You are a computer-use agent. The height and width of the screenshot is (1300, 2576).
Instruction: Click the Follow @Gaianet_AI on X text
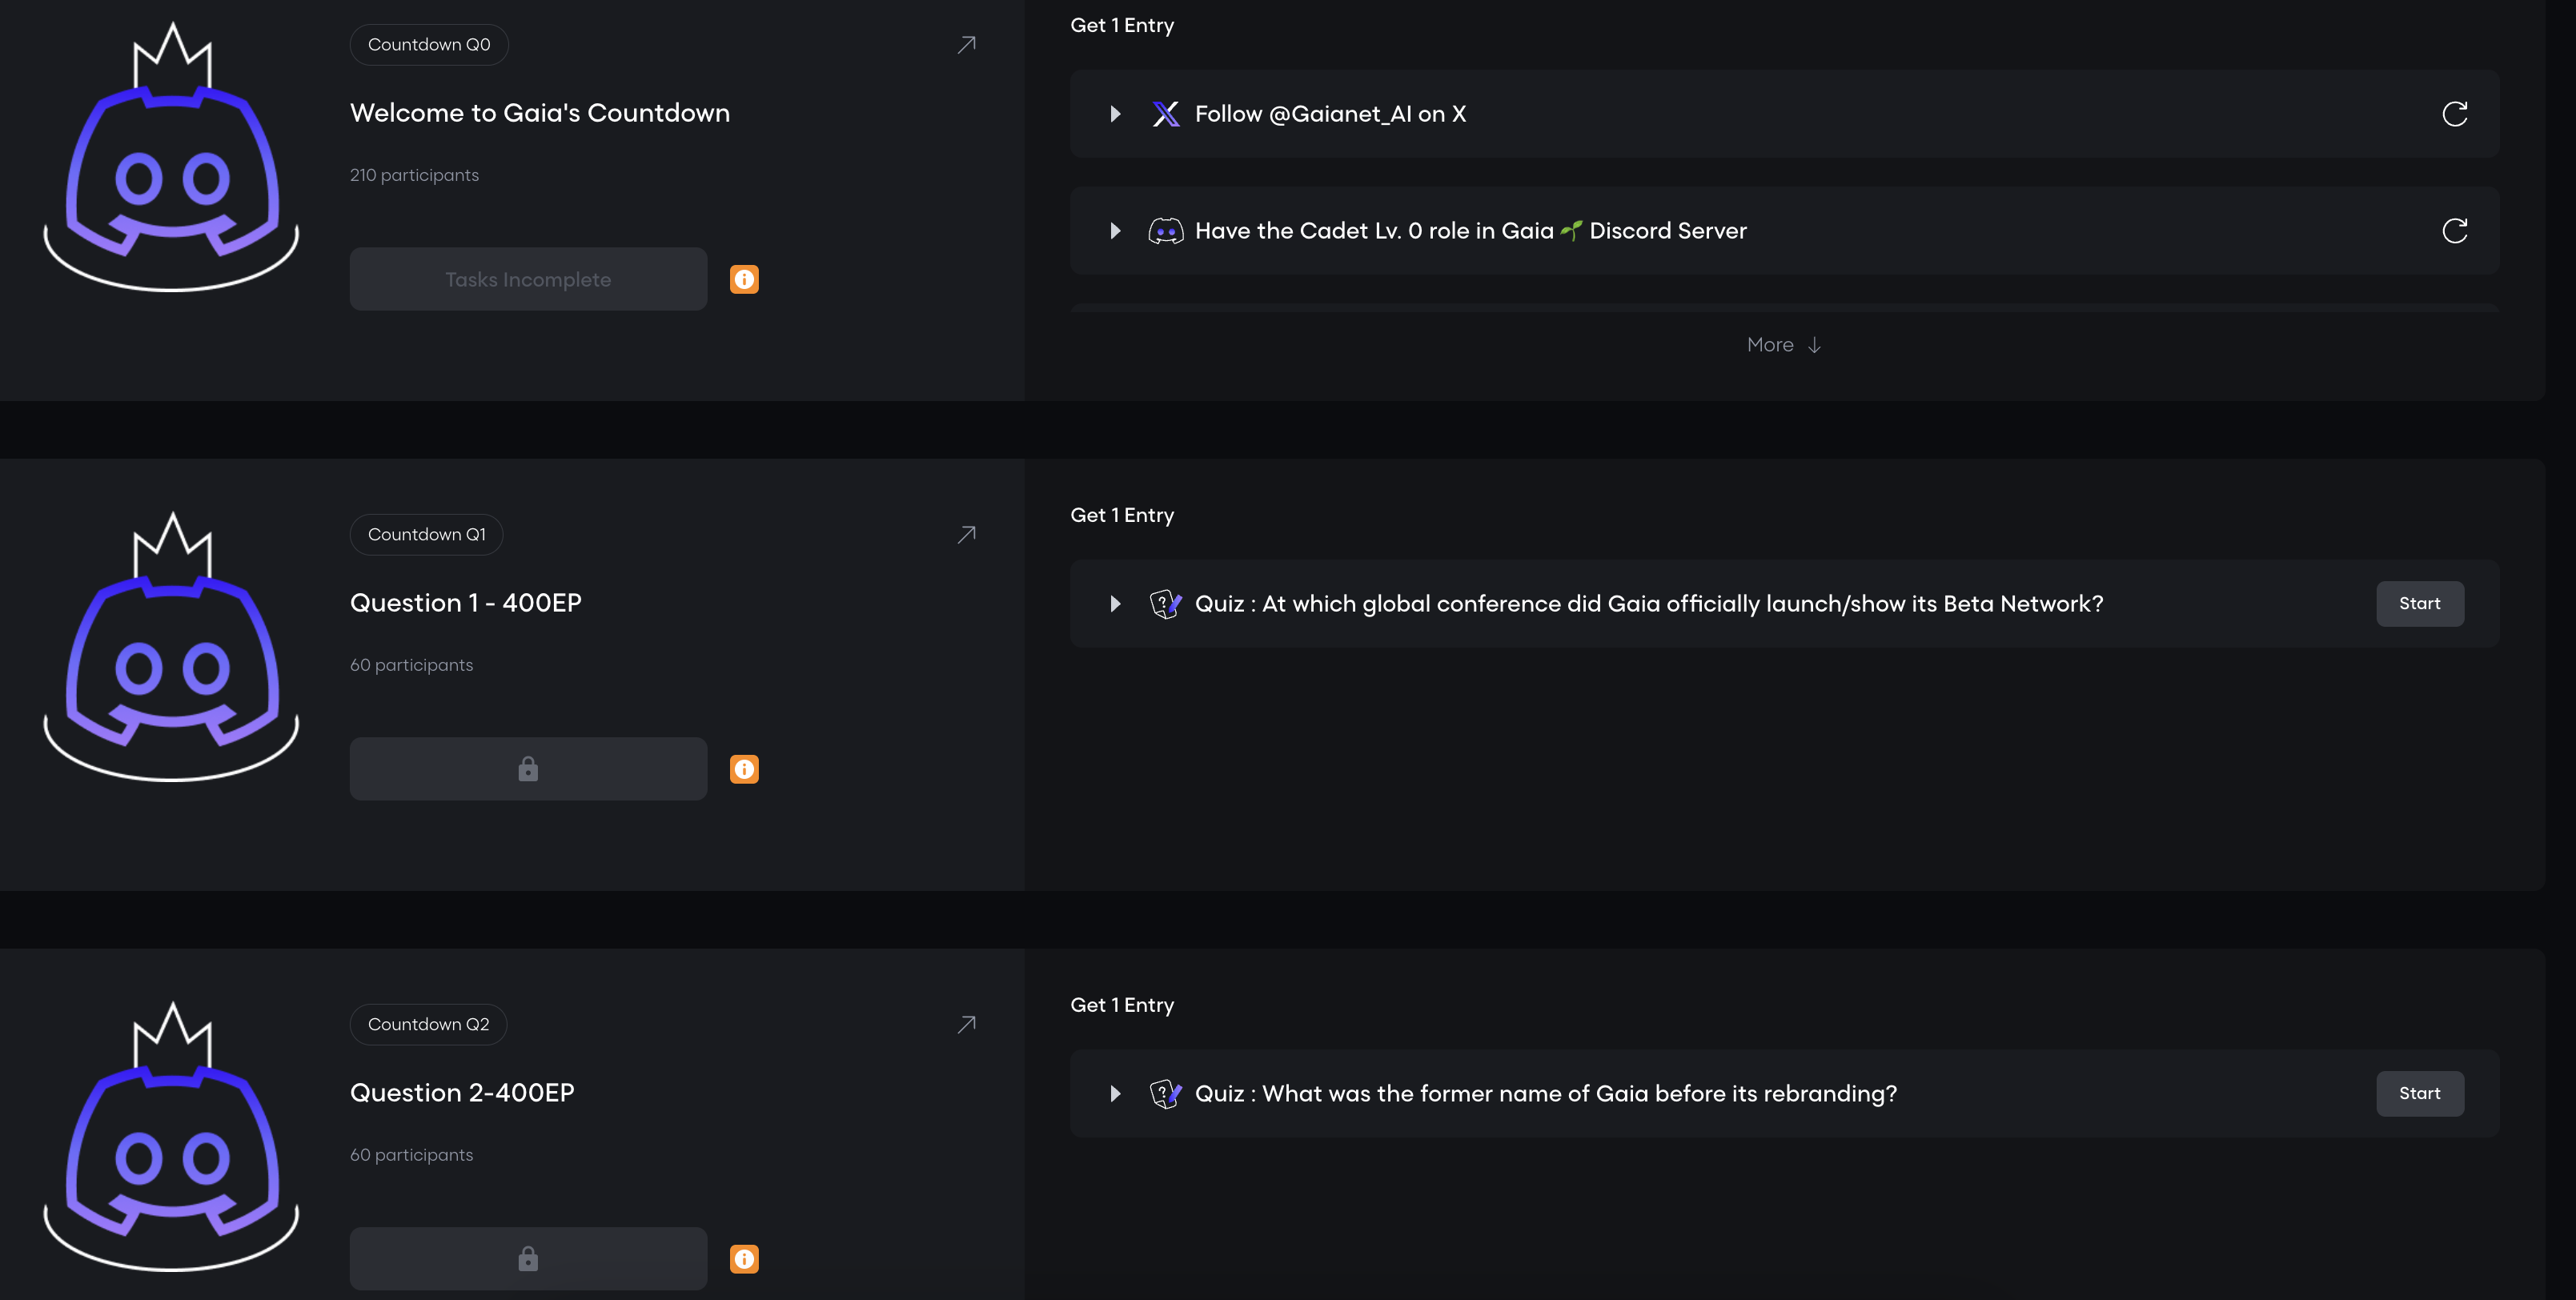(x=1330, y=114)
